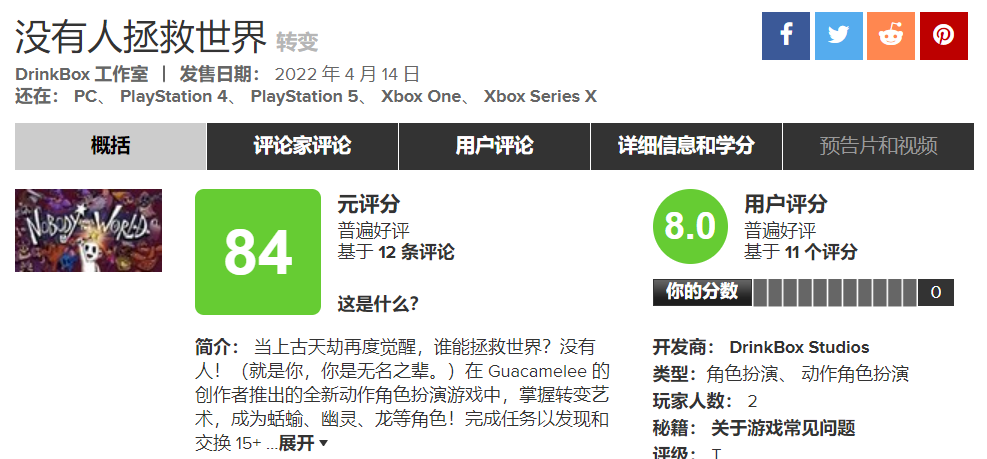Expand the summary with 展开
Viewport: 987px width, 459px height.
click(x=303, y=443)
